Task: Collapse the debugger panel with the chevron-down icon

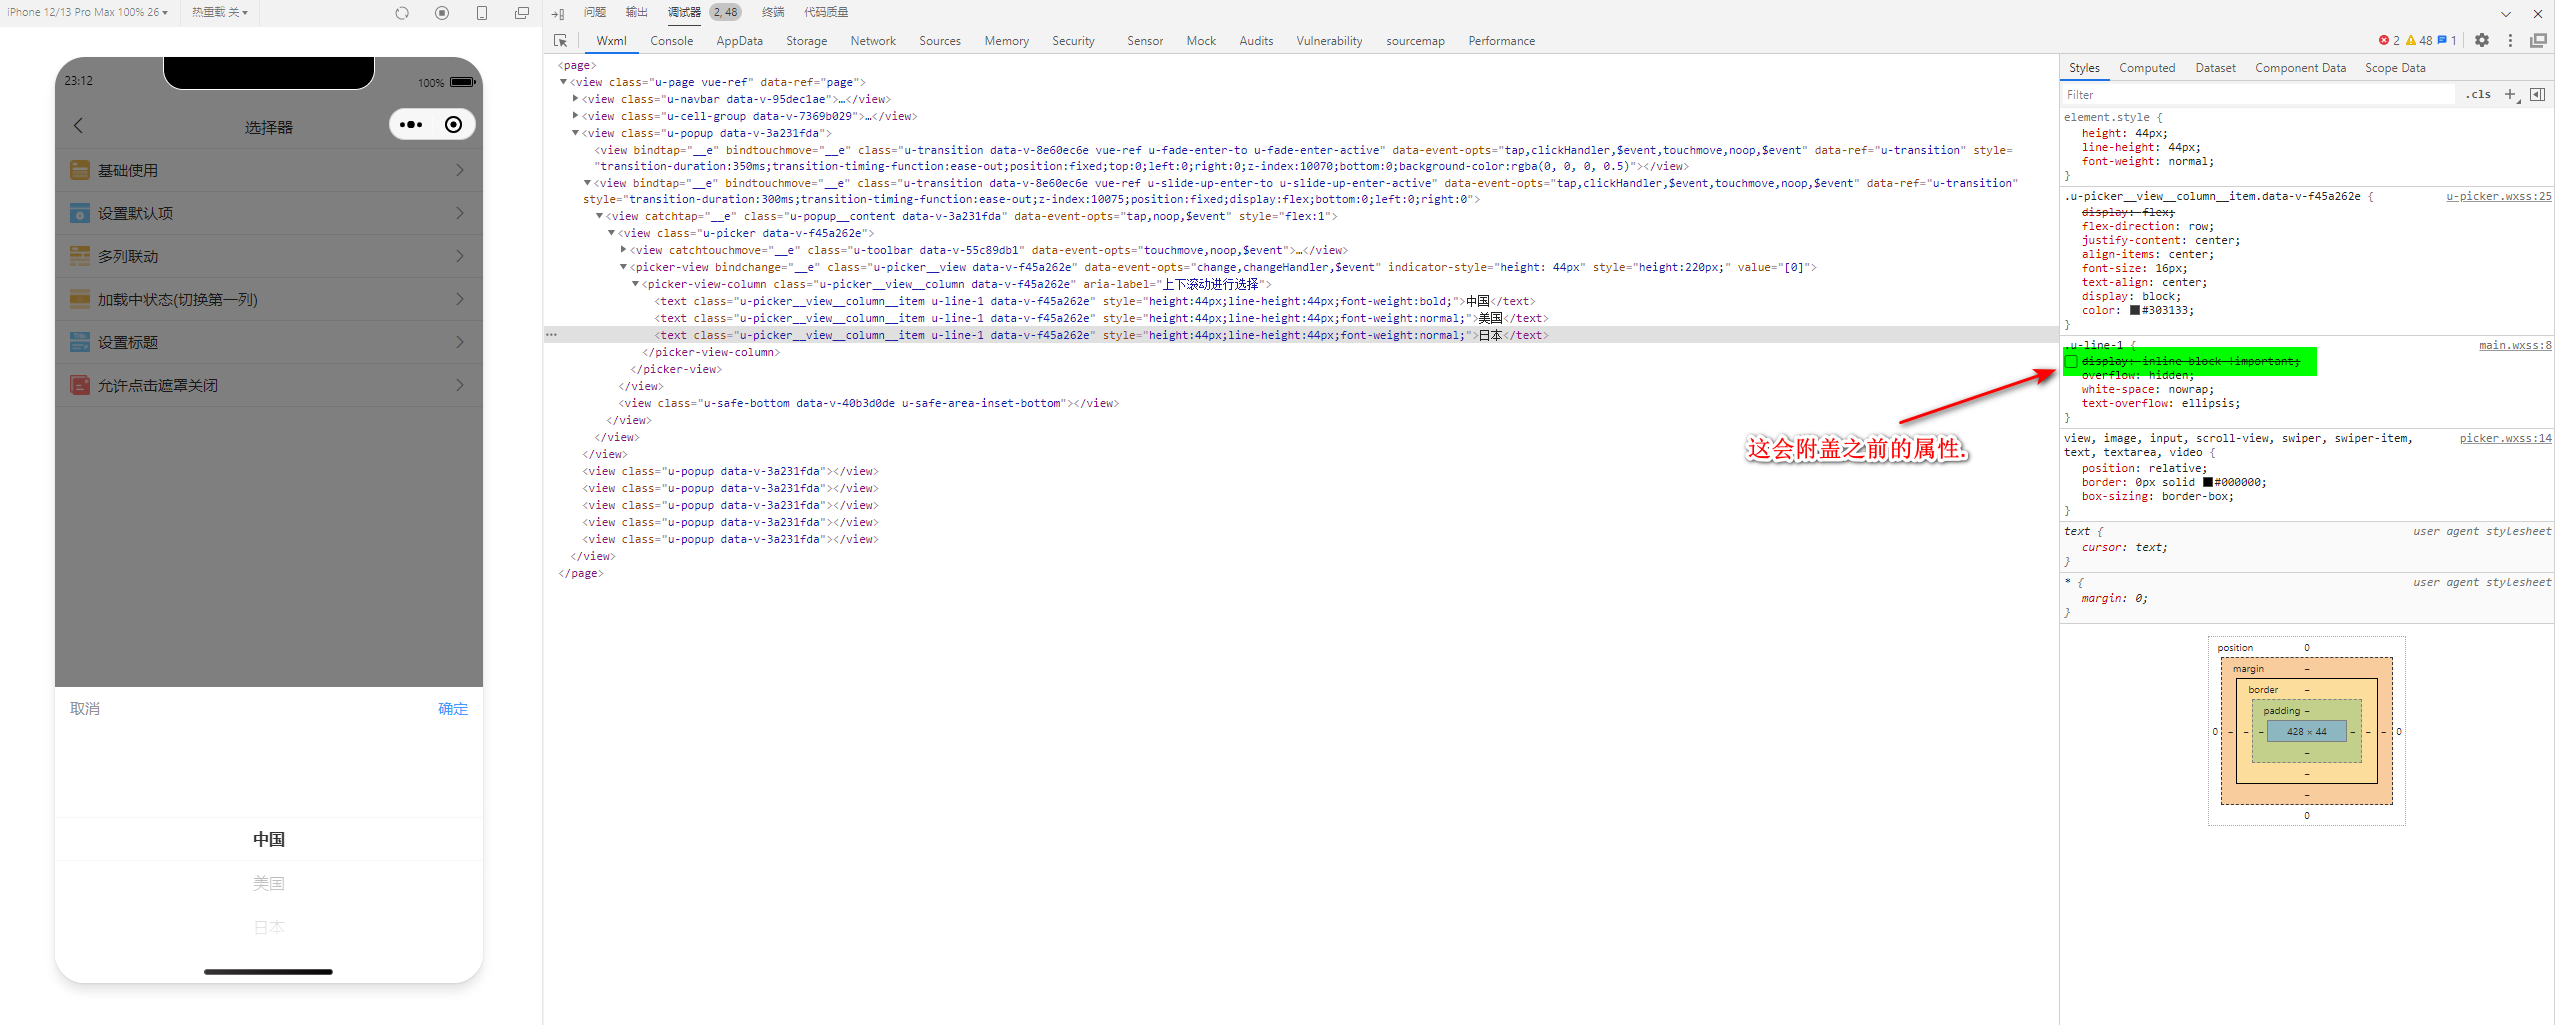Action: click(x=2506, y=14)
